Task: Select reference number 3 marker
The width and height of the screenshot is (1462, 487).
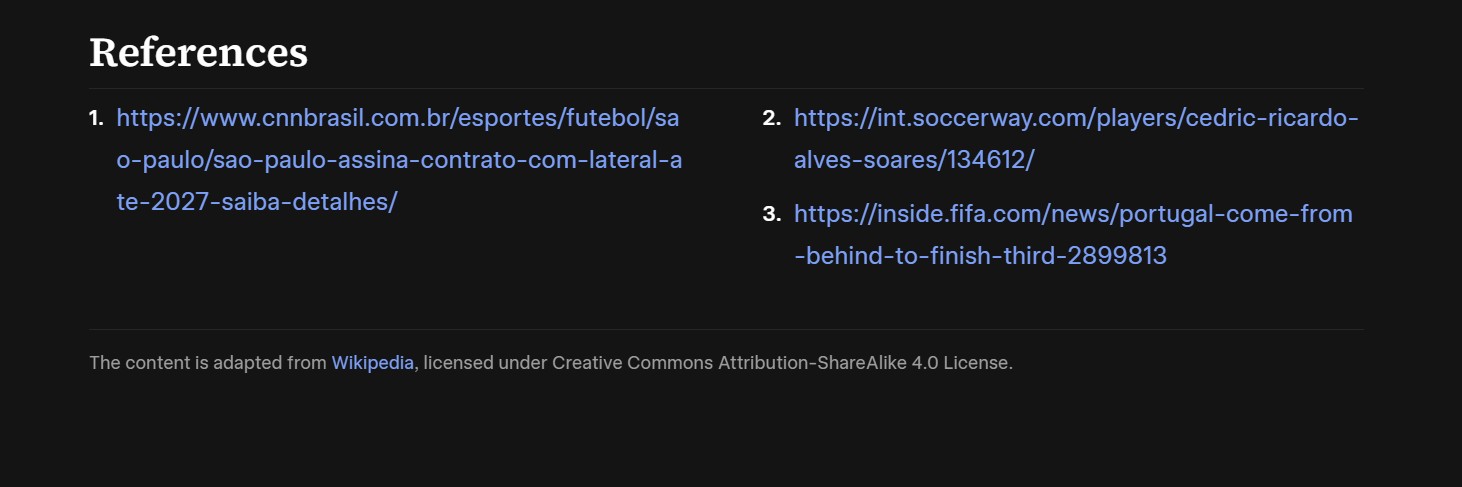Action: point(771,214)
